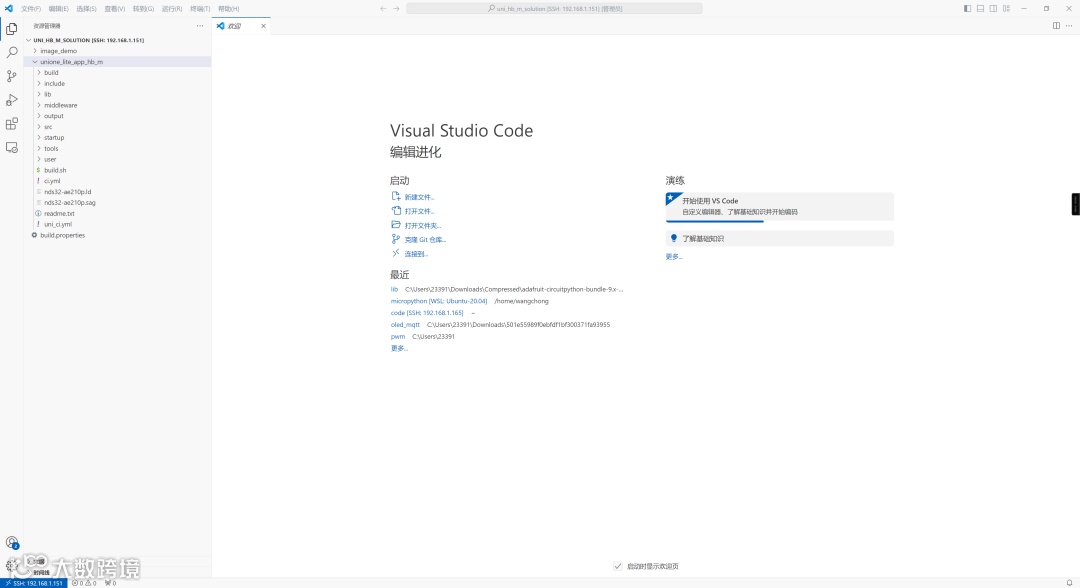Click the 克隆 Git 仓库 link

(426, 240)
